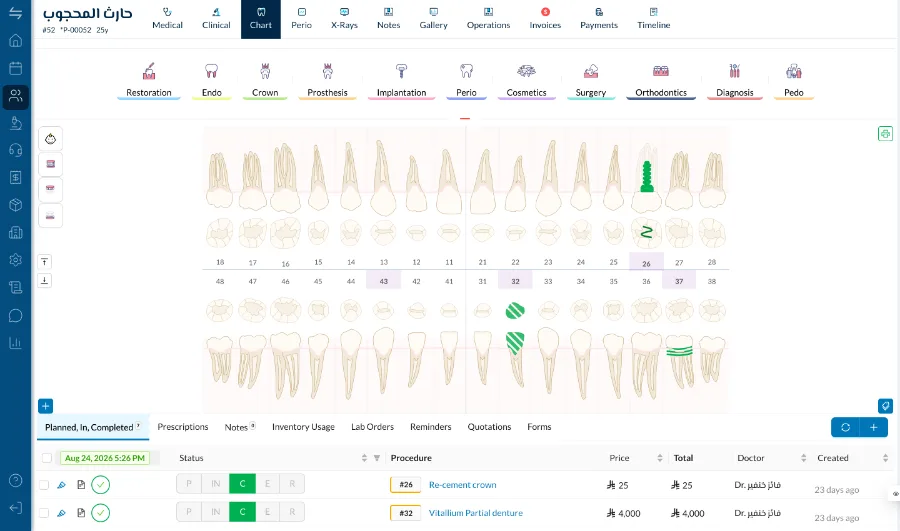Choose the Perio procedure category
The height and width of the screenshot is (531, 900).
click(466, 80)
